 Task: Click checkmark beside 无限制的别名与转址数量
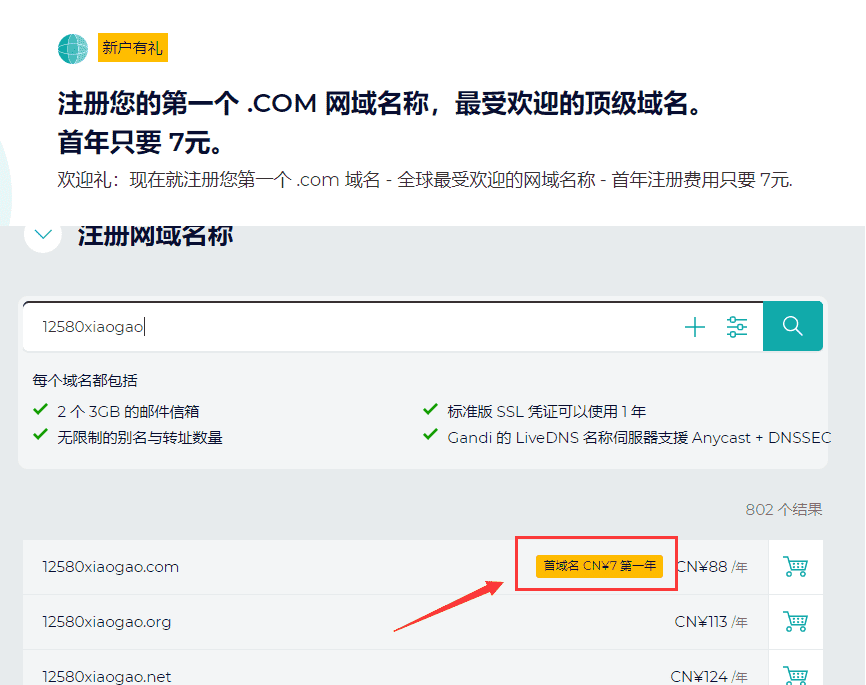point(40,434)
